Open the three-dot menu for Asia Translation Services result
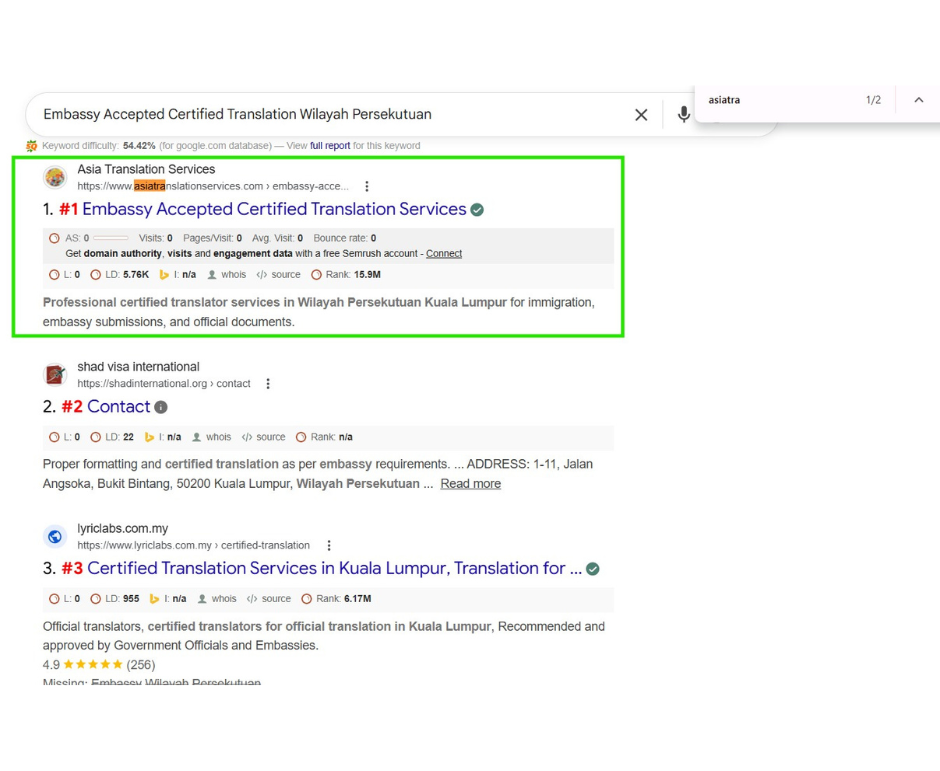 [367, 186]
